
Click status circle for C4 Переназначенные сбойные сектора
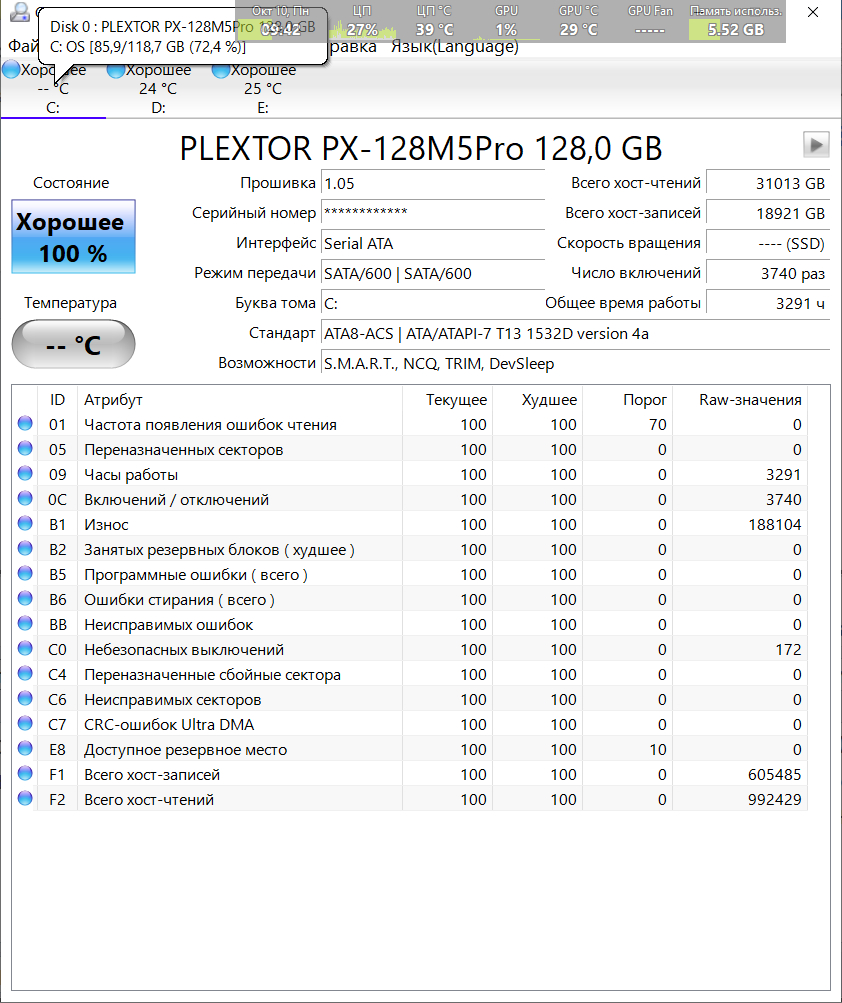coord(25,674)
